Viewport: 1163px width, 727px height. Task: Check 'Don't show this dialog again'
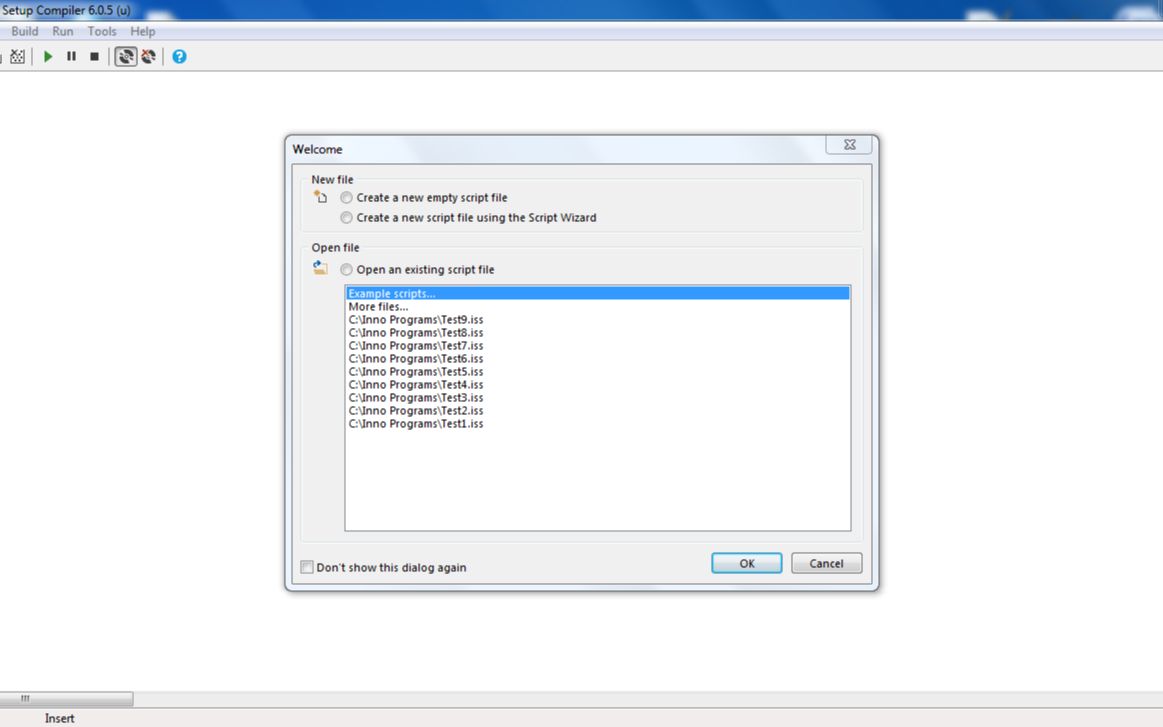[x=307, y=567]
